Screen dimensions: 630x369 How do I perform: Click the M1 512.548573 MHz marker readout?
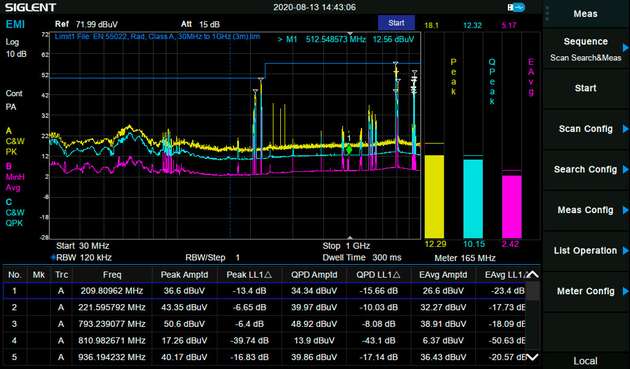tap(346, 39)
